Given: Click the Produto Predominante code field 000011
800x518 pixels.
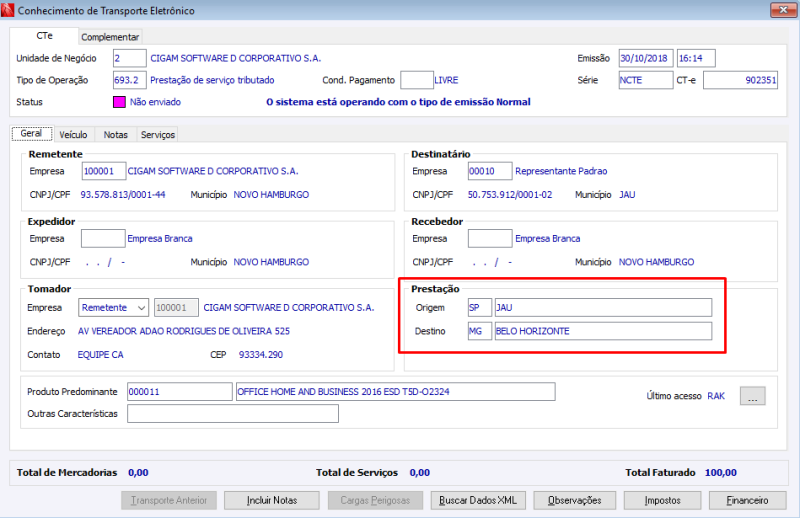Looking at the screenshot, I should click(180, 392).
